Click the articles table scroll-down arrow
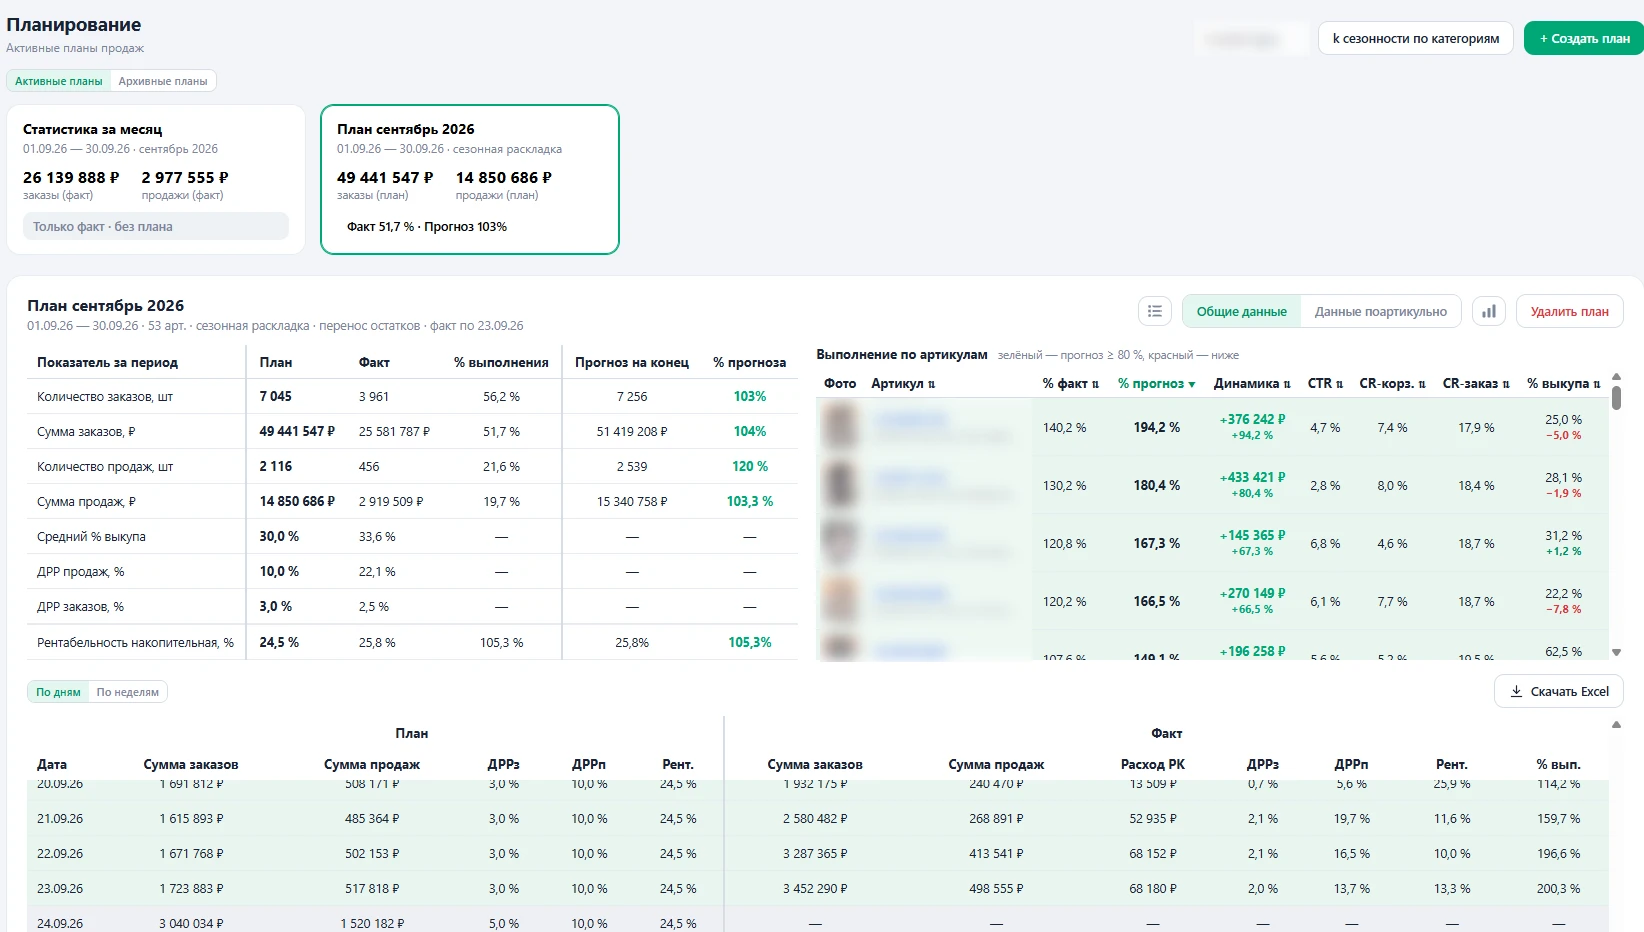1644x932 pixels. (1616, 653)
